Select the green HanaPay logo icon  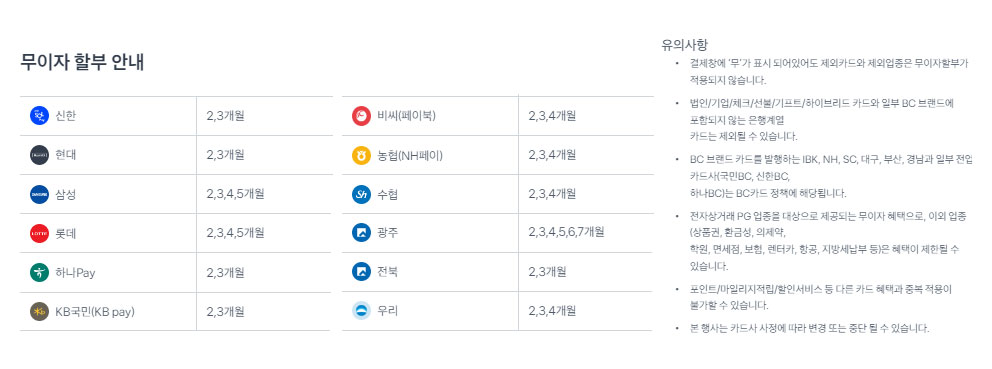[39, 273]
